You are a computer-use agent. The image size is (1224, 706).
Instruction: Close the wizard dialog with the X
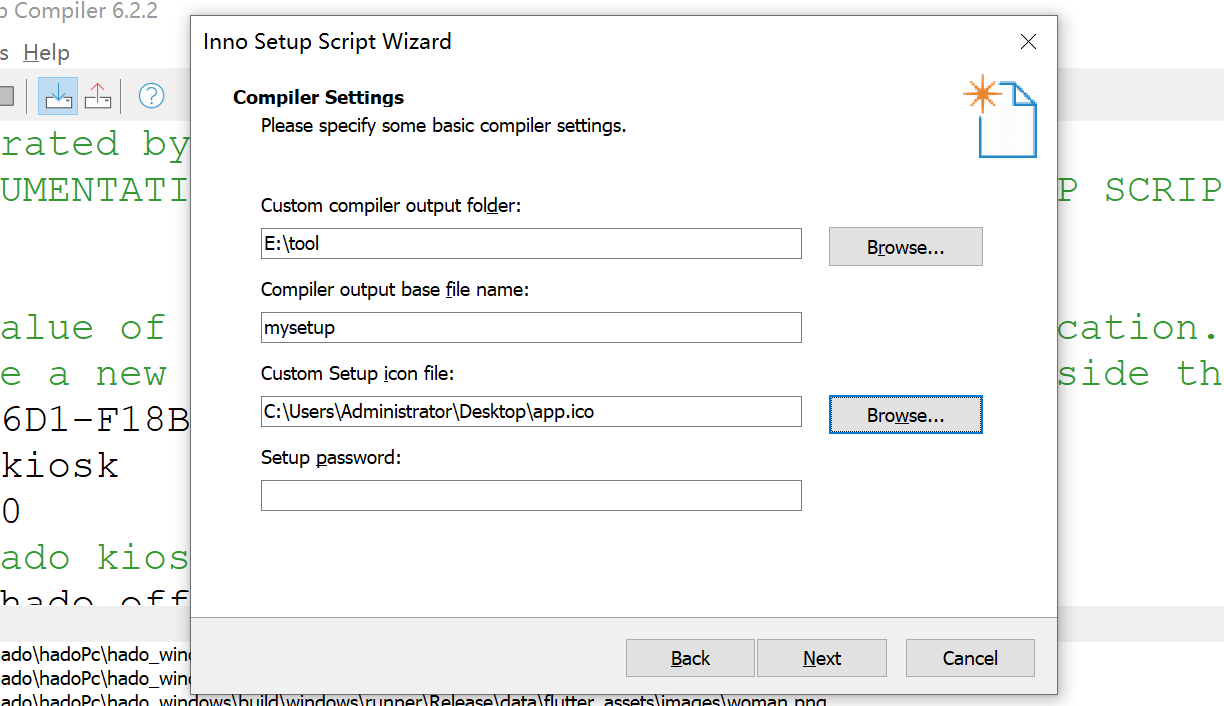pyautogui.click(x=1028, y=41)
